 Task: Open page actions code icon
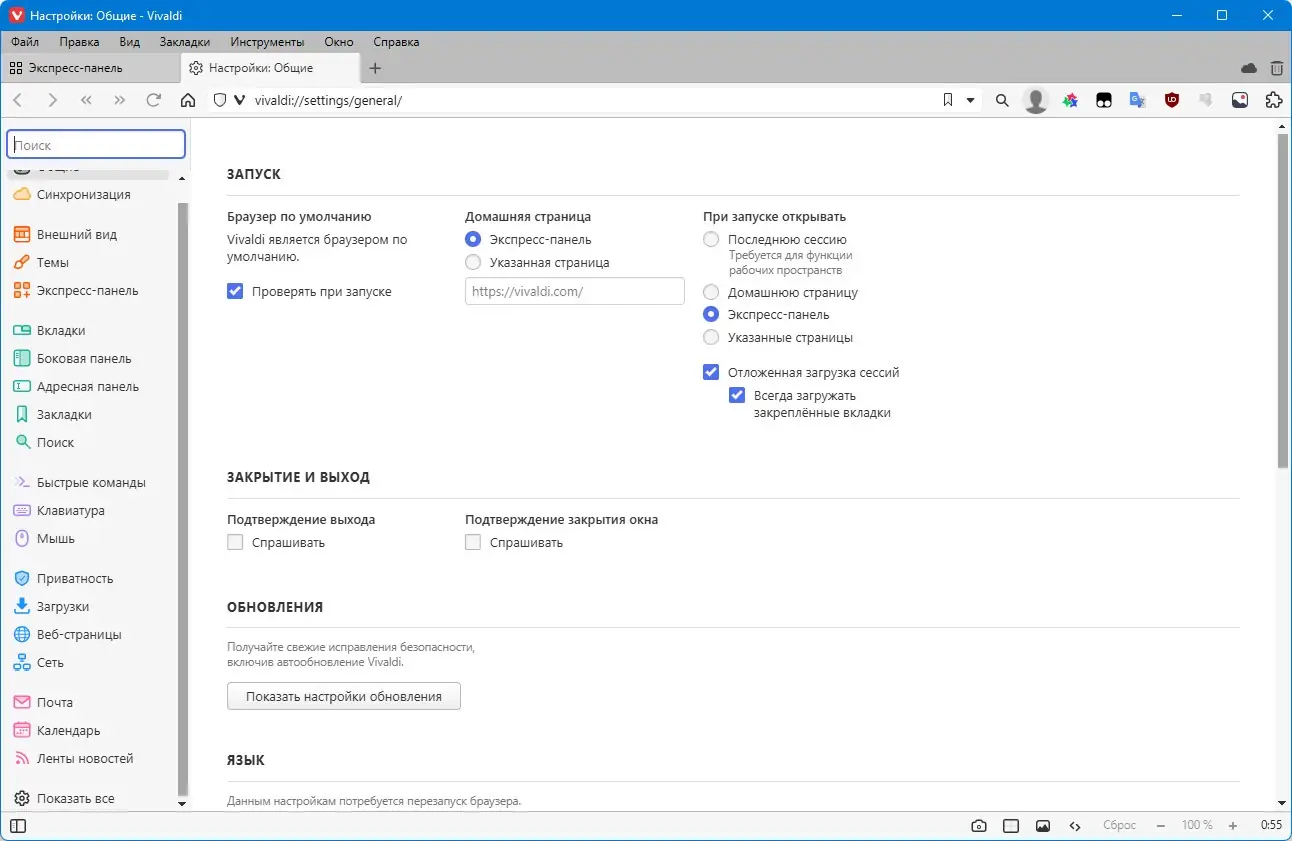[x=1075, y=826]
